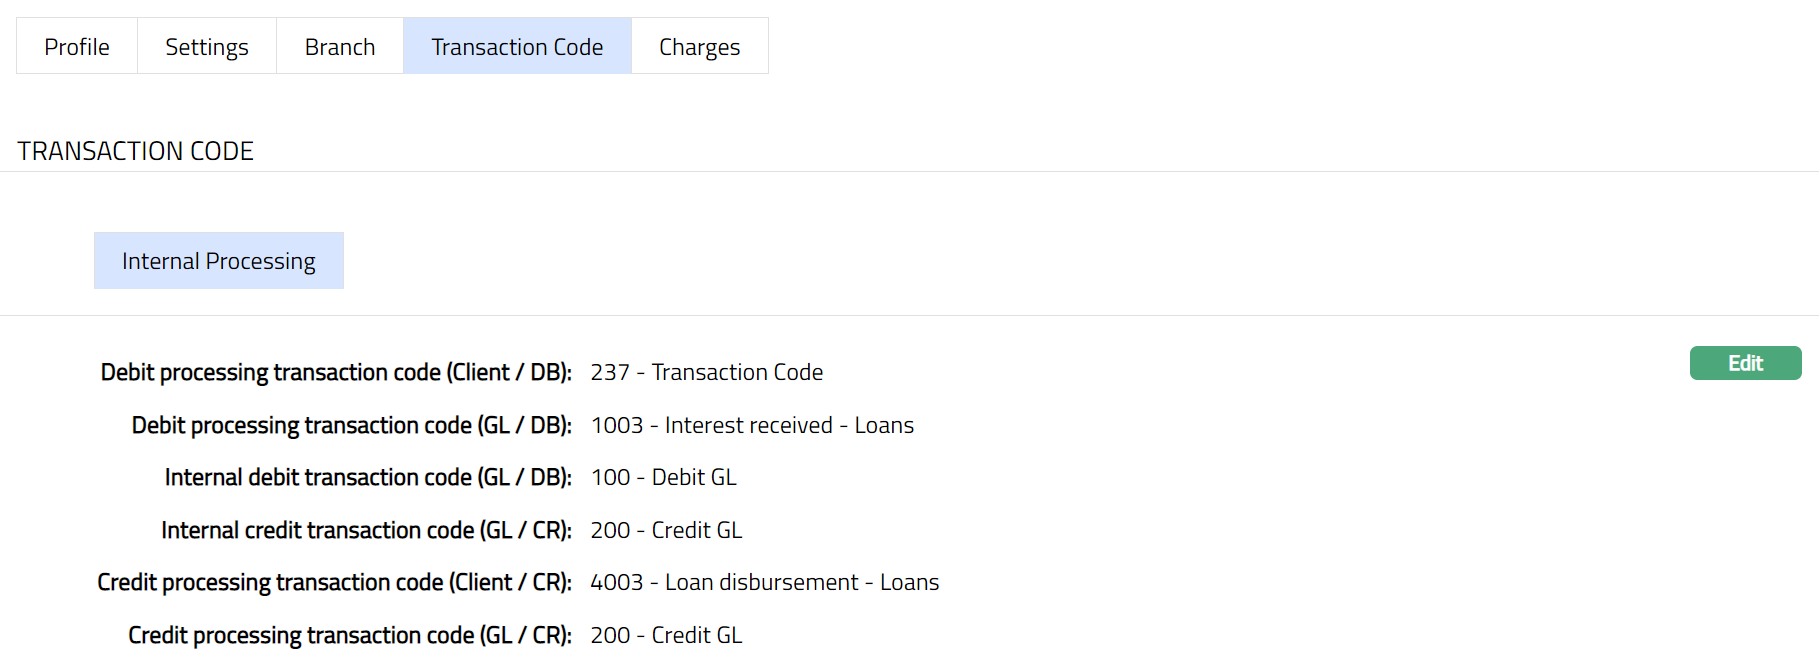Click the Credit processing (GL / CR) value
Screen dimensions: 1819x656
click(666, 635)
